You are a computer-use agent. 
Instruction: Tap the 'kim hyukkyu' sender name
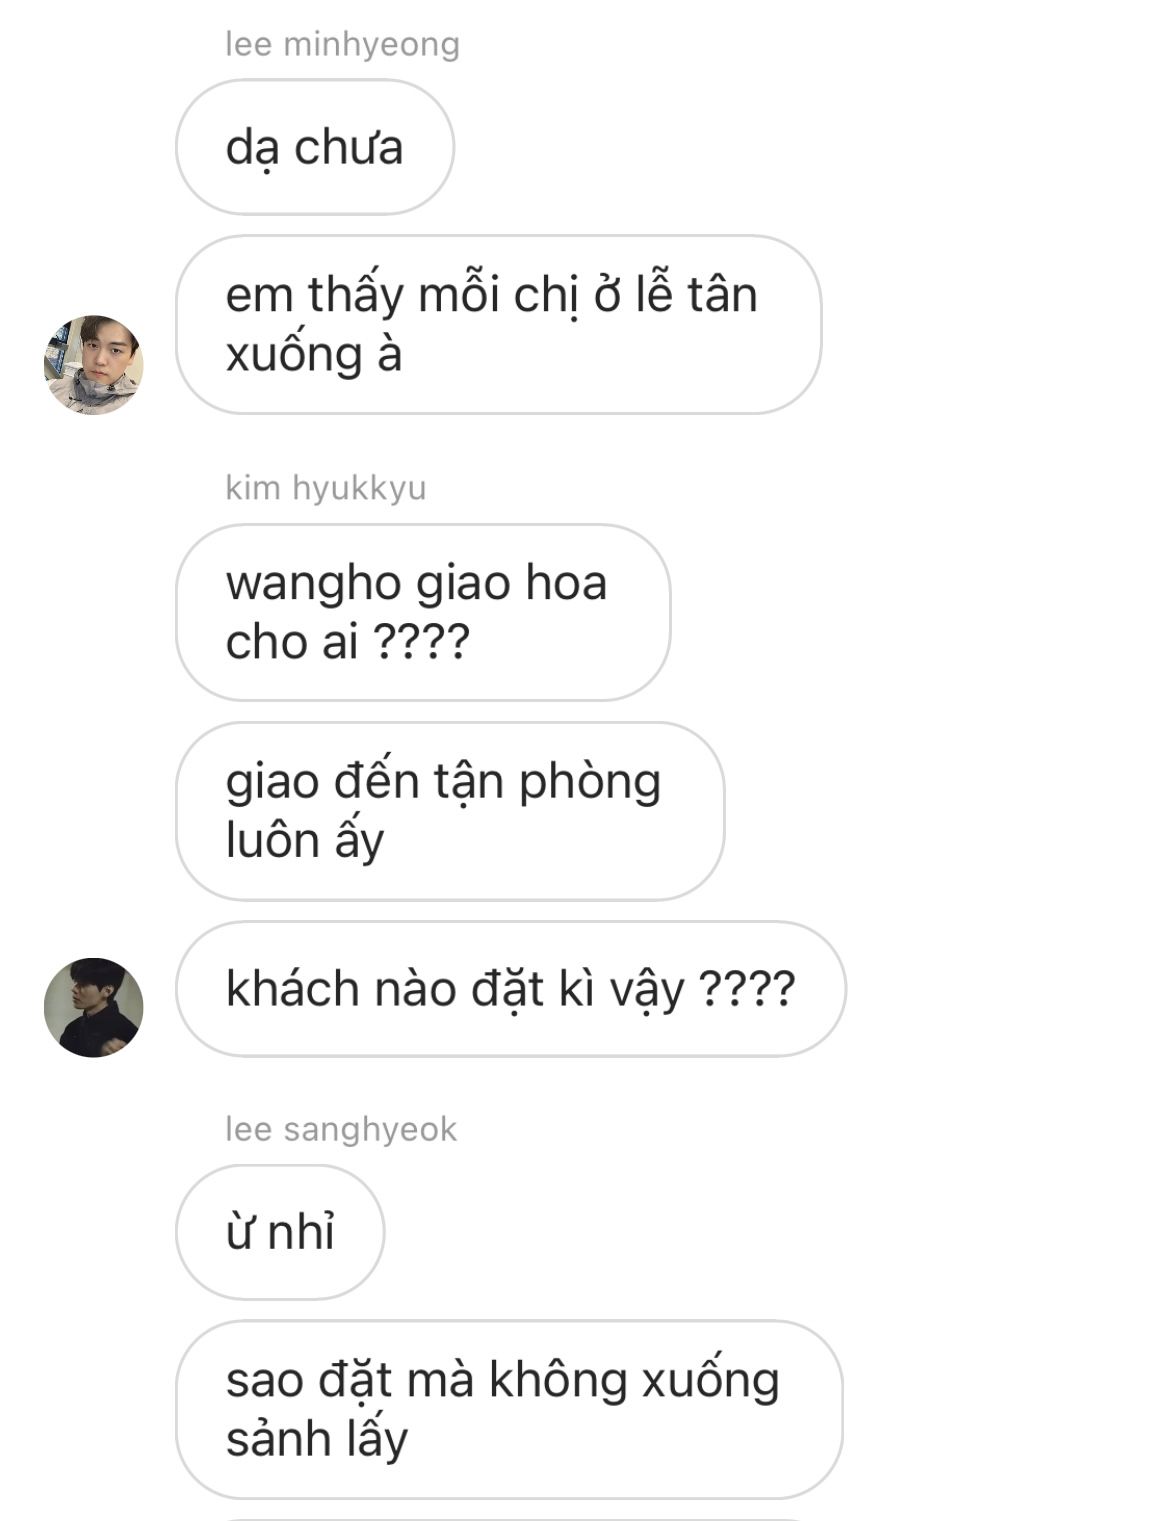326,487
